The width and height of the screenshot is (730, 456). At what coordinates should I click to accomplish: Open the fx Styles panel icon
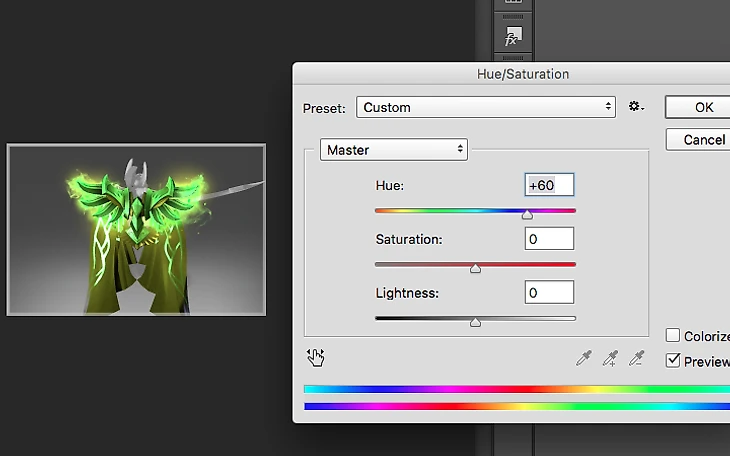(x=511, y=39)
